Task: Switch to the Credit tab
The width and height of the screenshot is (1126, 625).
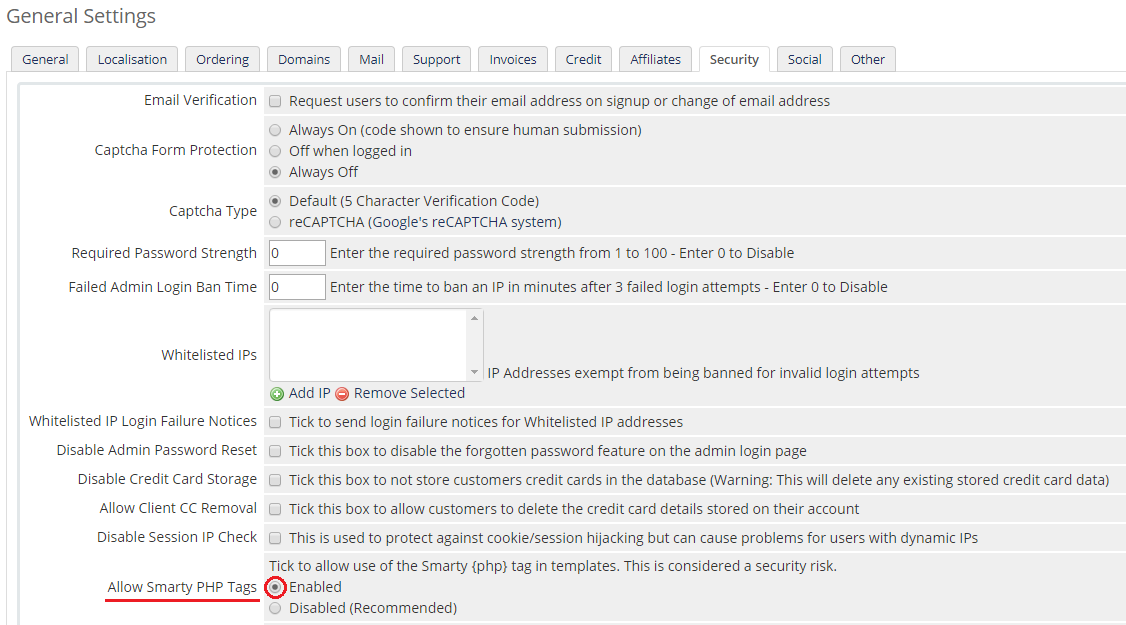Action: point(583,60)
